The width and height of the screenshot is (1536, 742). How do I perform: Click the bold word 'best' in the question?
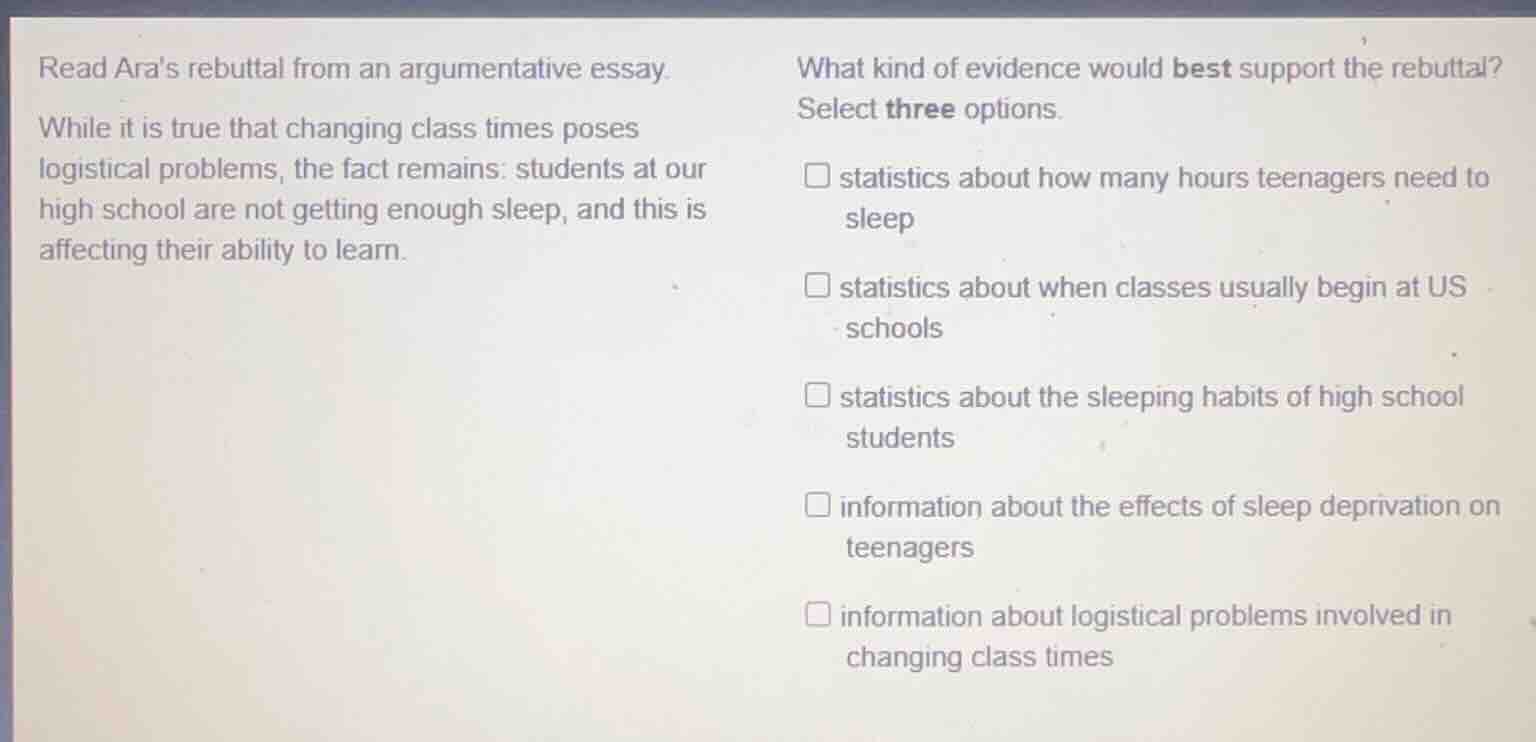coord(1201,69)
